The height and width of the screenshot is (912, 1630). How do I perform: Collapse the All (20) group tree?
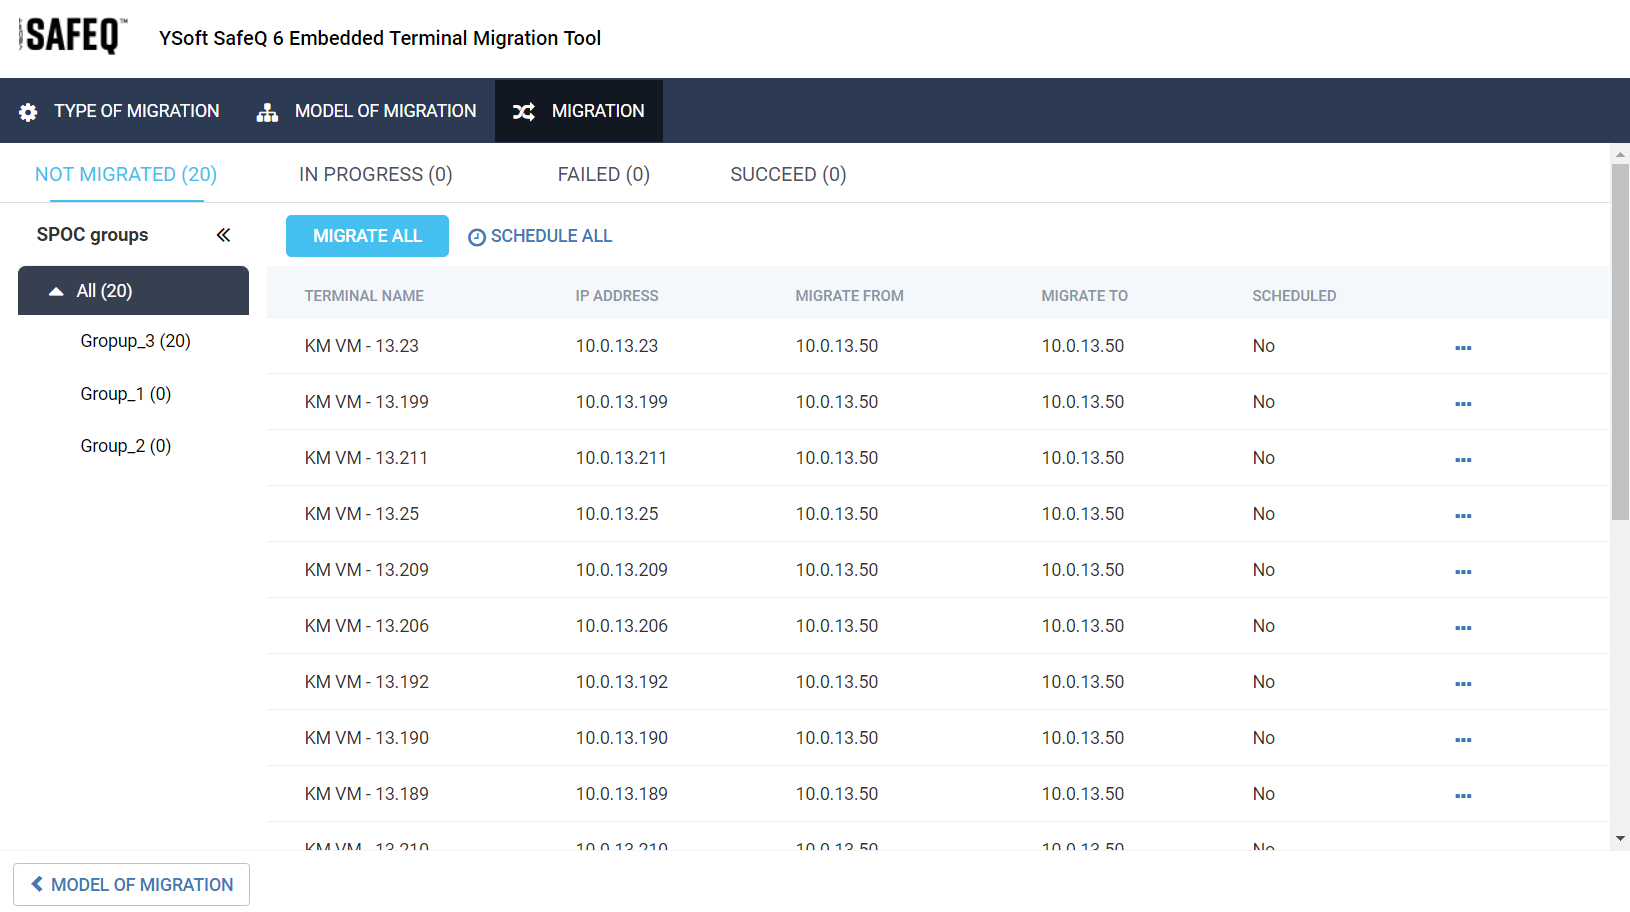point(57,291)
